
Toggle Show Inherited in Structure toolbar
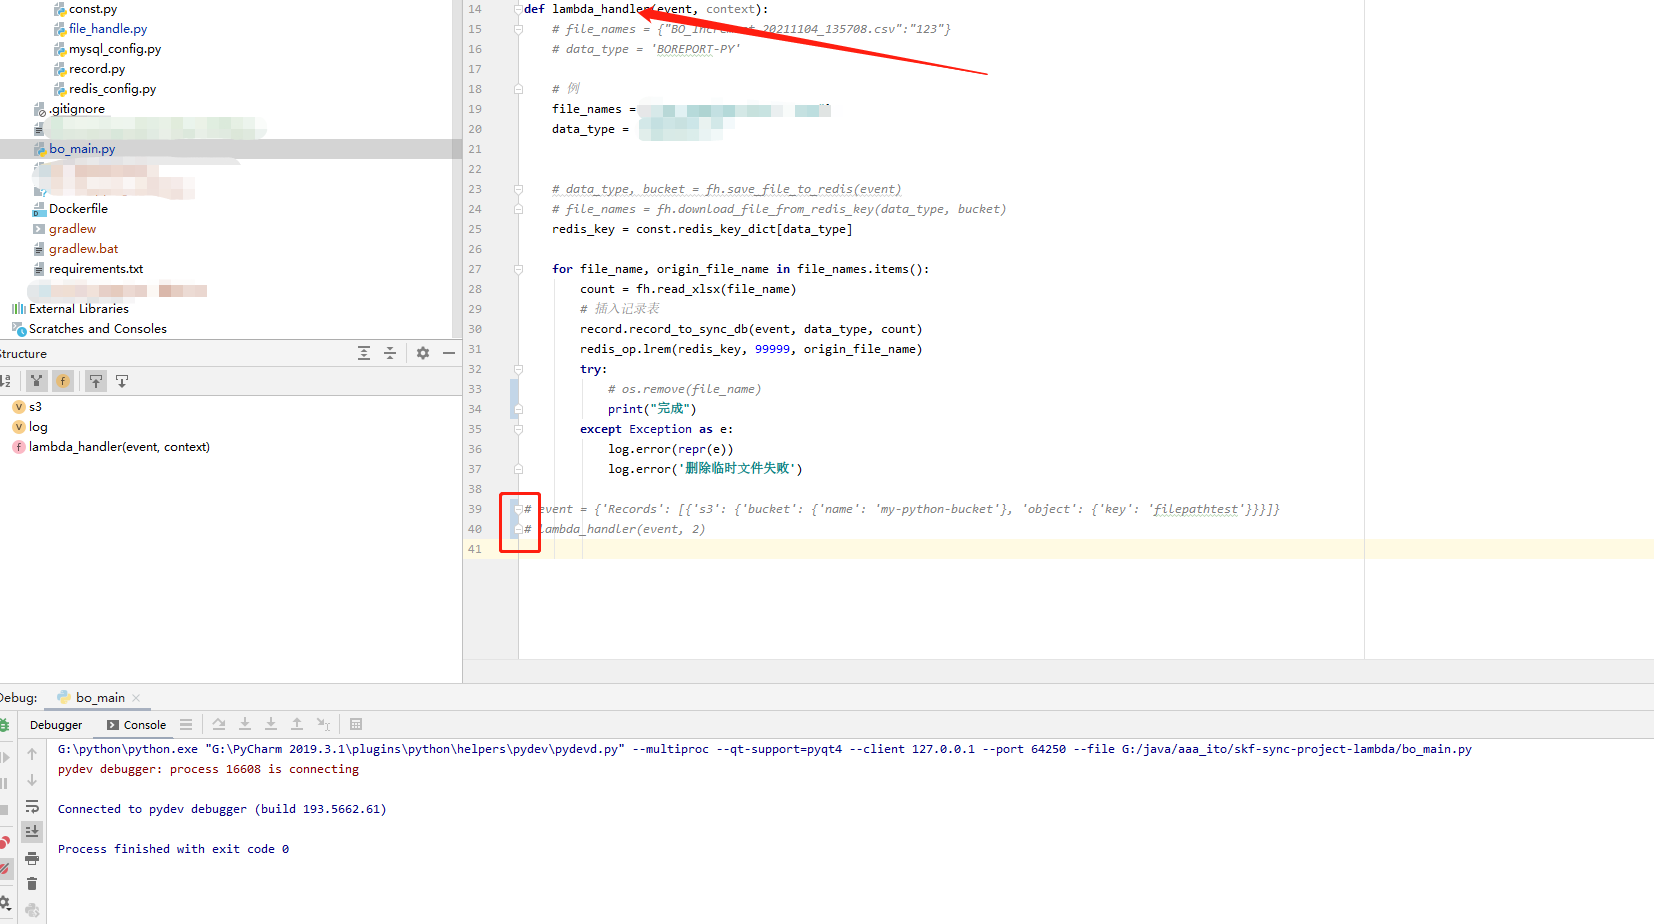(37, 381)
